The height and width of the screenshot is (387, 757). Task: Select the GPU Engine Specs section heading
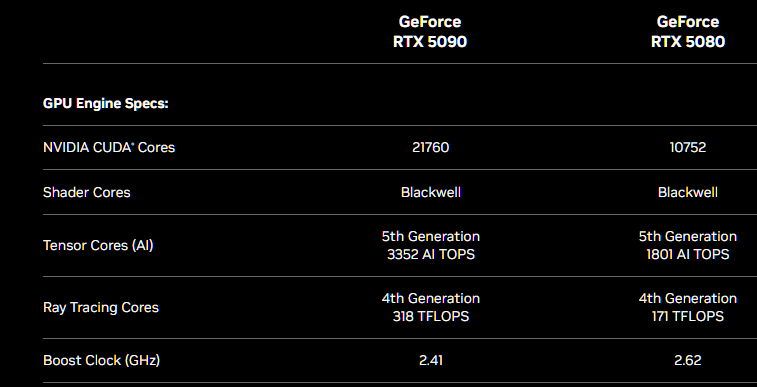pyautogui.click(x=106, y=103)
